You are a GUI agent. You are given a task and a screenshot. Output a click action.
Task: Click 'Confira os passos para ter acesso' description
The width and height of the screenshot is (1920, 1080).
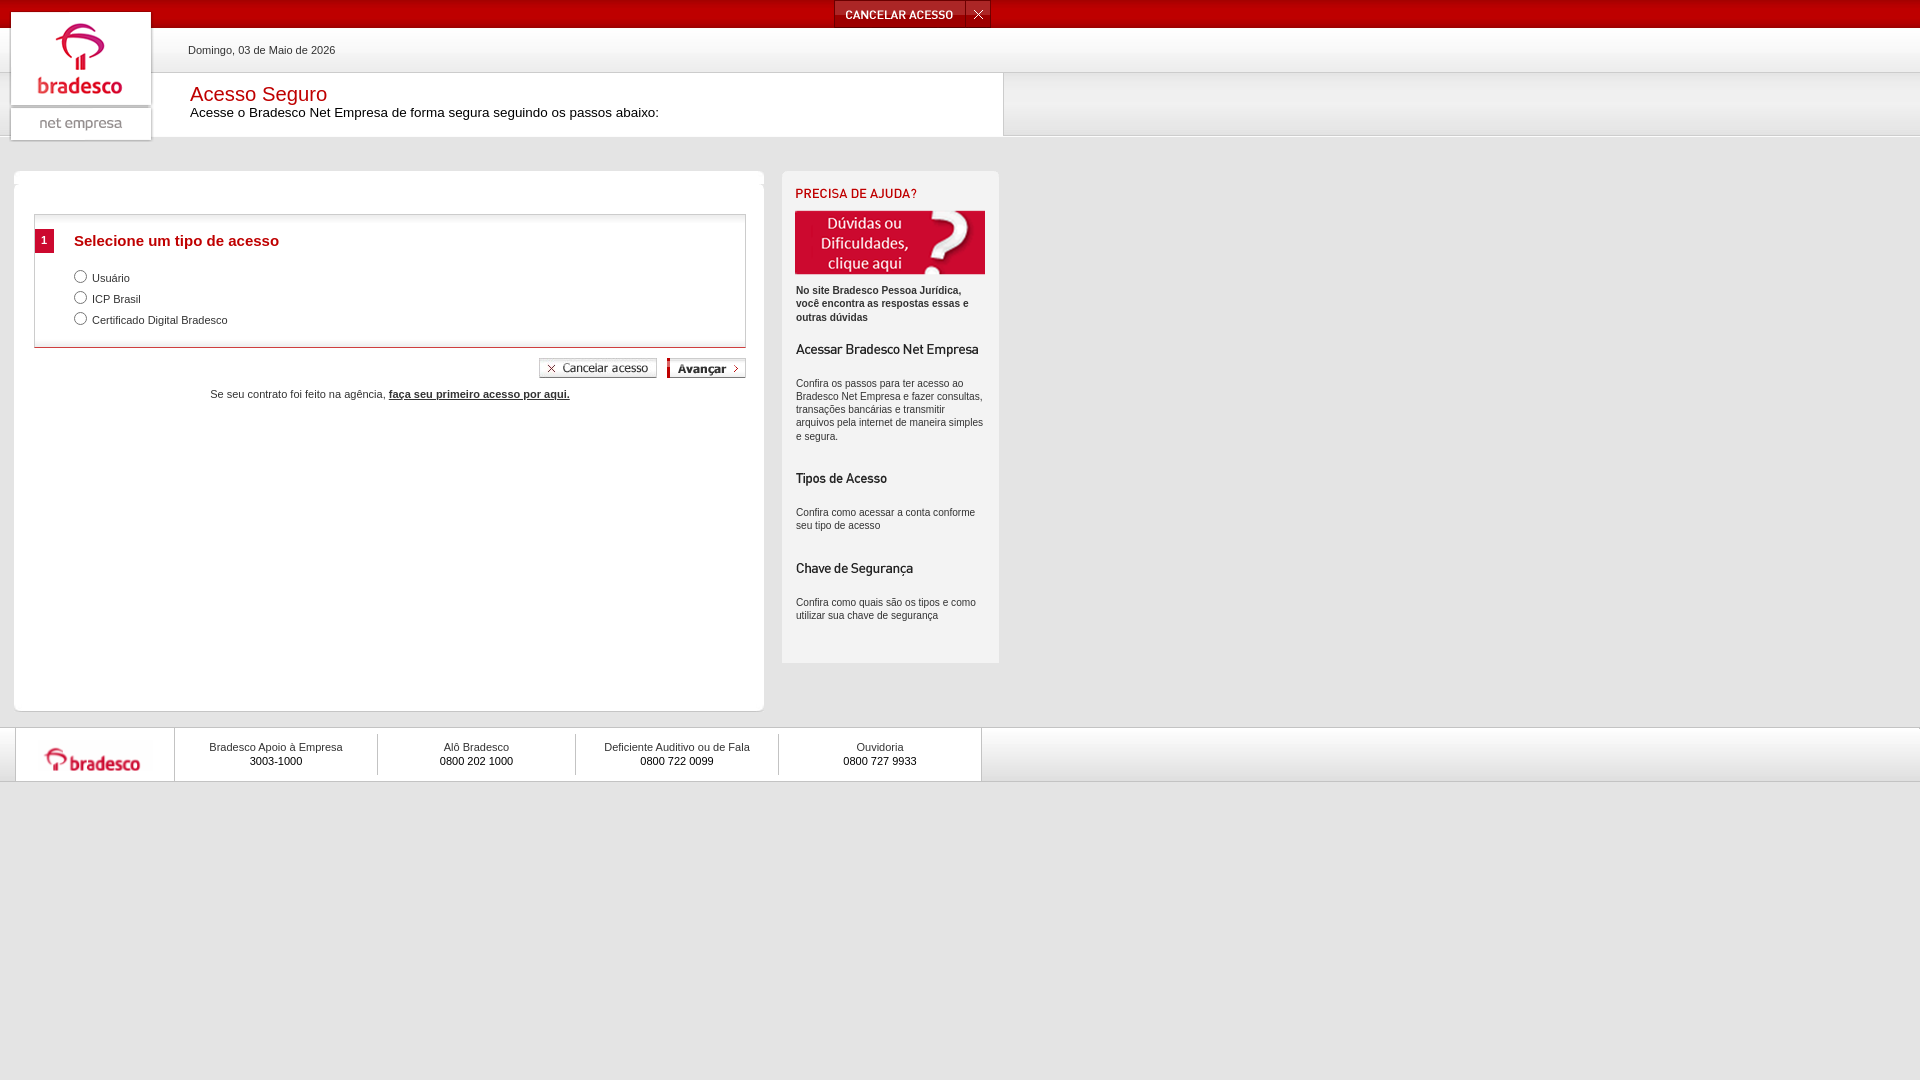tap(889, 410)
